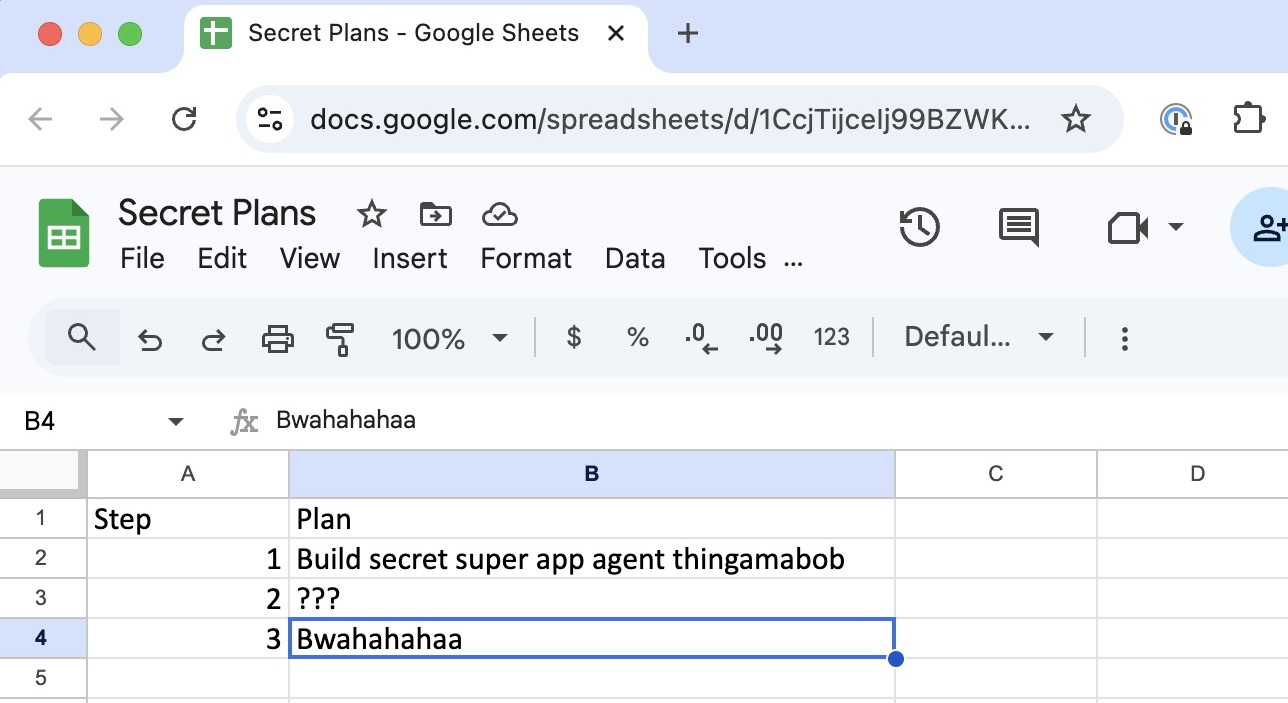Open the Format menu
The height and width of the screenshot is (703, 1288).
526,259
